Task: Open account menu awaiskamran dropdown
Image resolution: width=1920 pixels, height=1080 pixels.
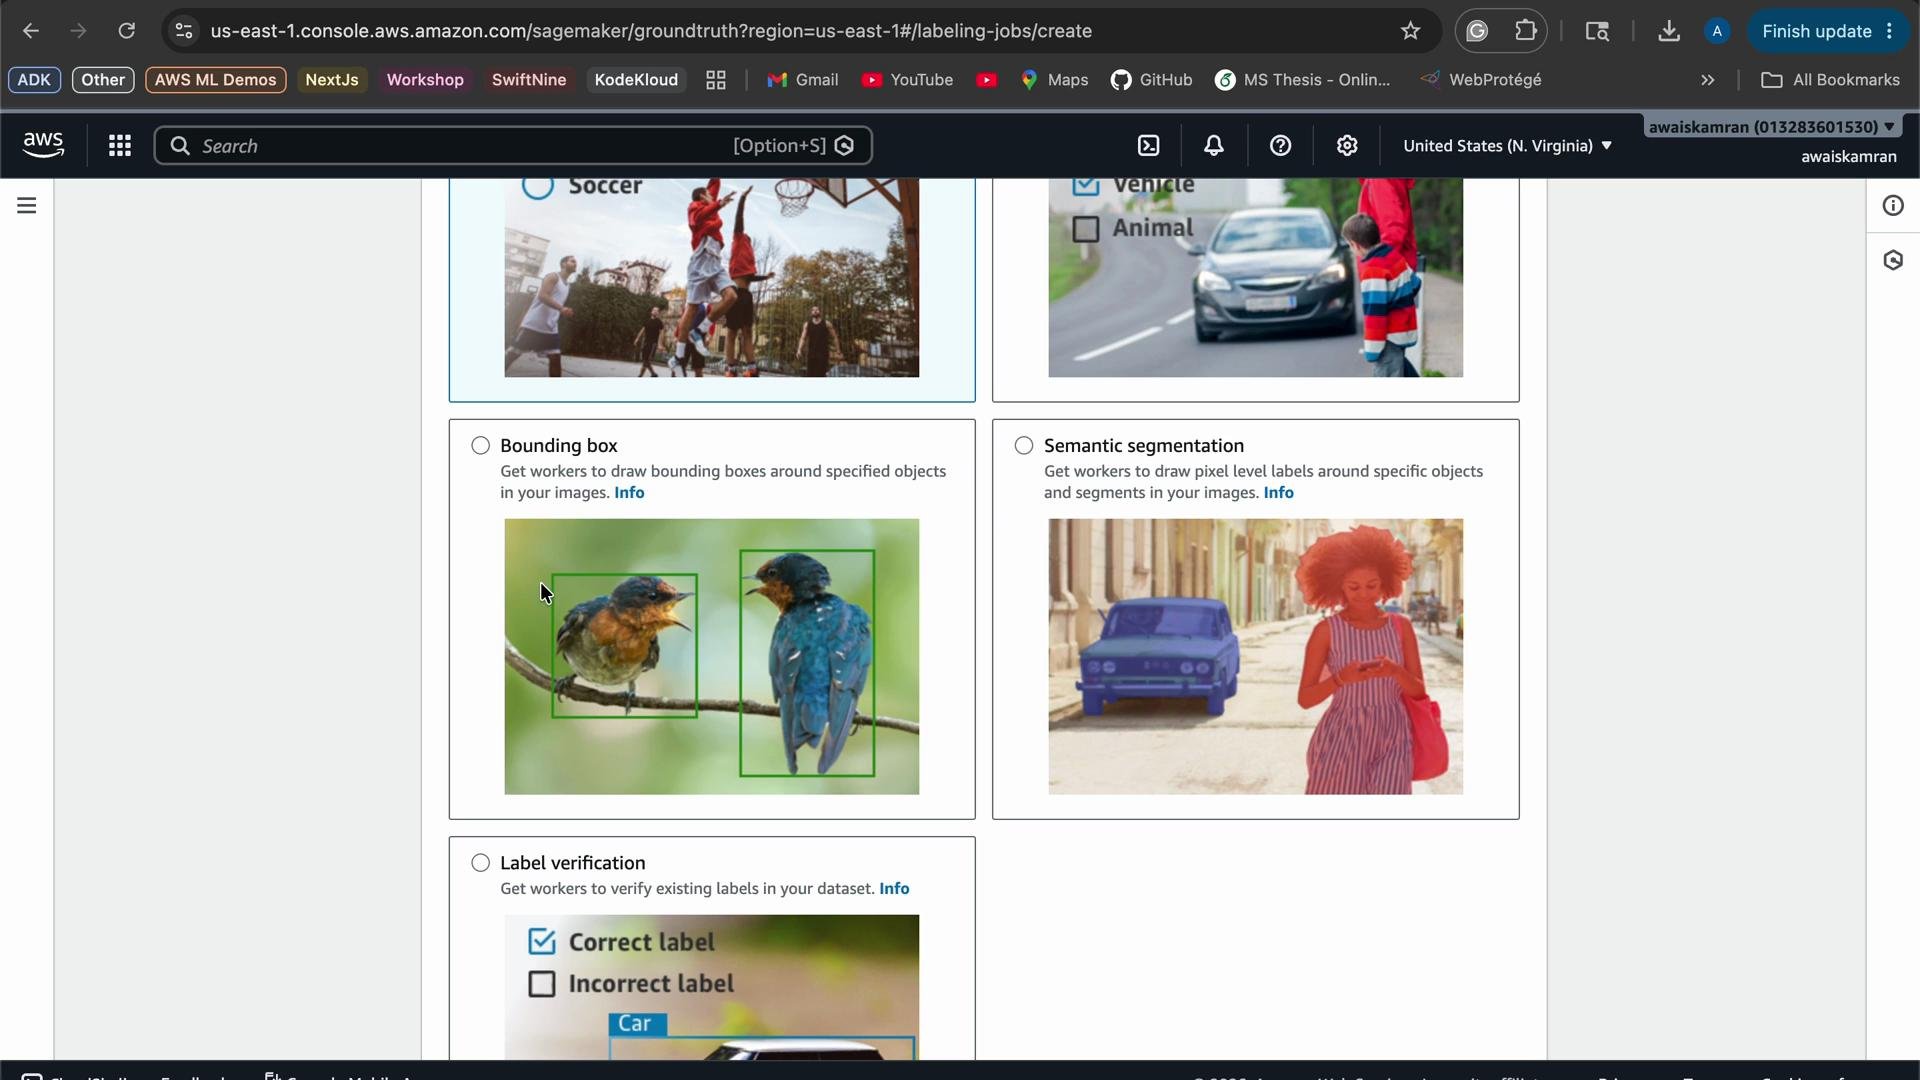Action: click(1772, 127)
